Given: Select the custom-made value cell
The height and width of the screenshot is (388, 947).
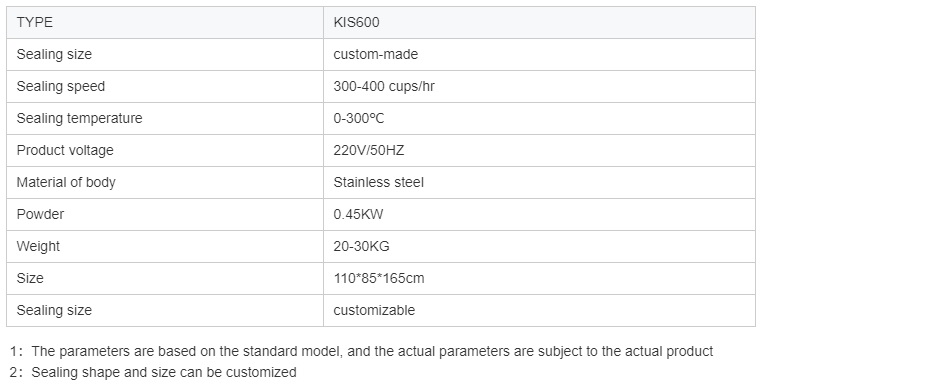Looking at the screenshot, I should 539,54.
